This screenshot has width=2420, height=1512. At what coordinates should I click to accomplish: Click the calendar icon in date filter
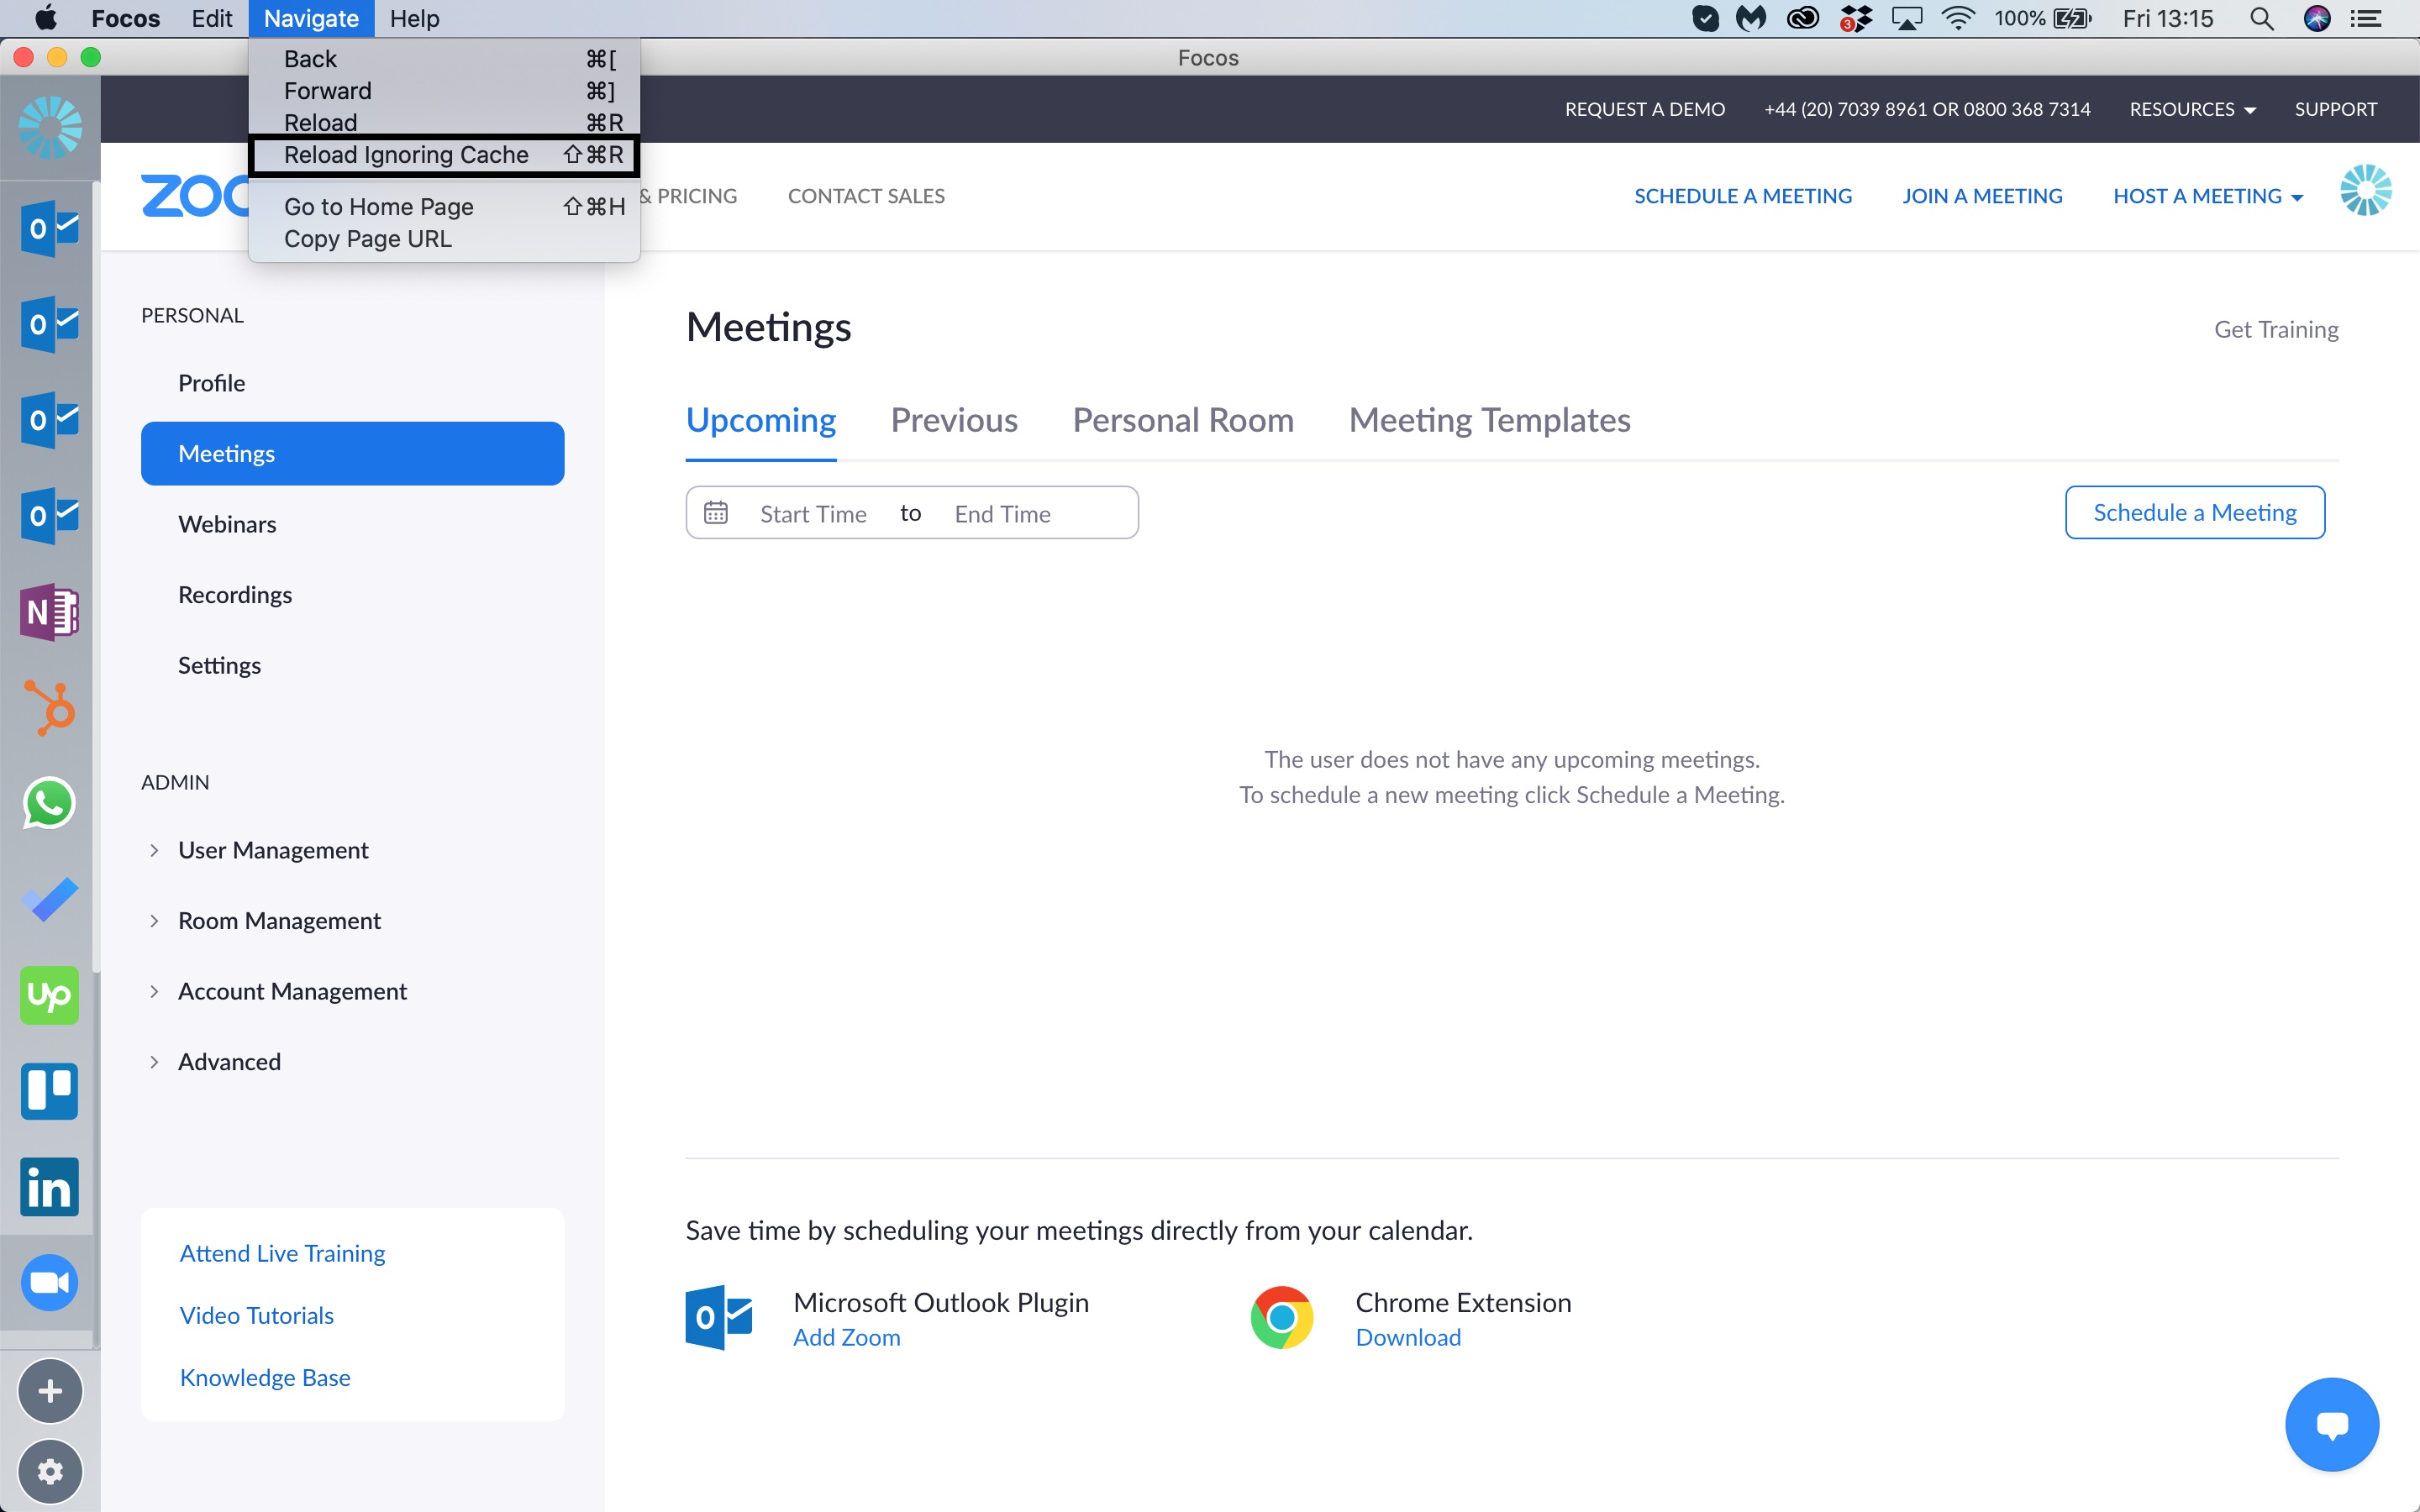tap(716, 513)
